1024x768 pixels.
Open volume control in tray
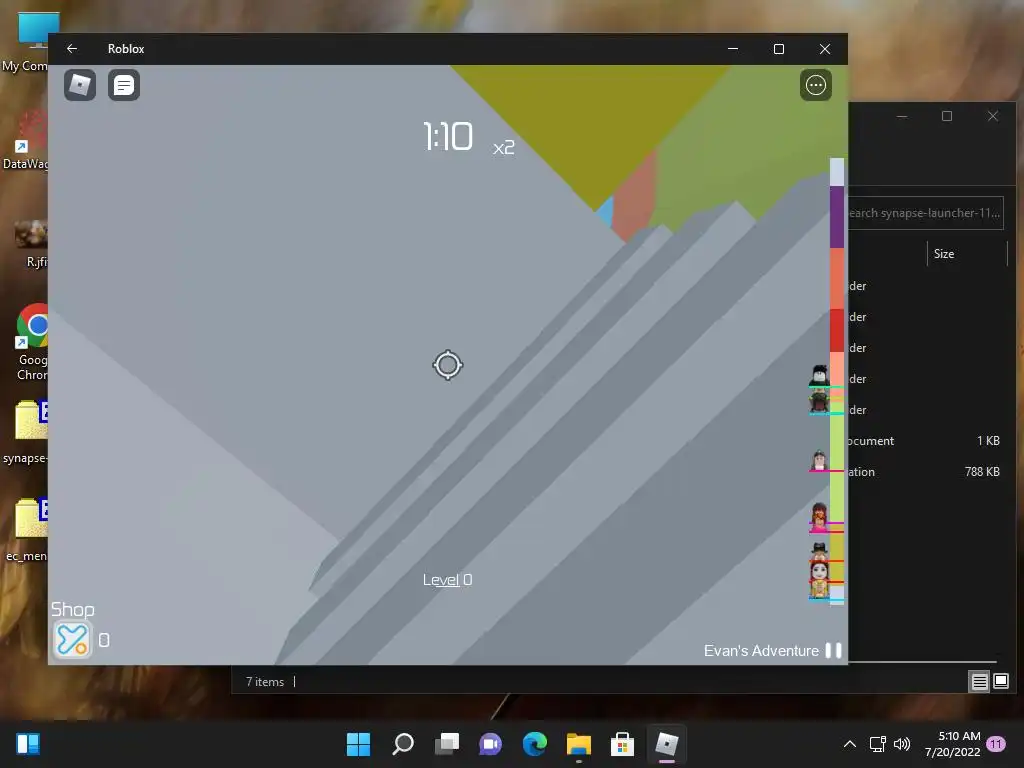(902, 744)
